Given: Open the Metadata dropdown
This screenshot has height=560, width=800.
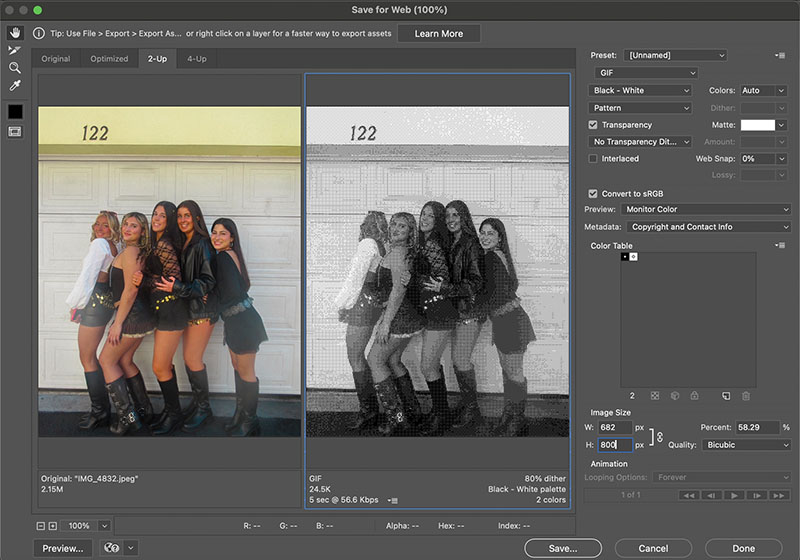Looking at the screenshot, I should (705, 227).
